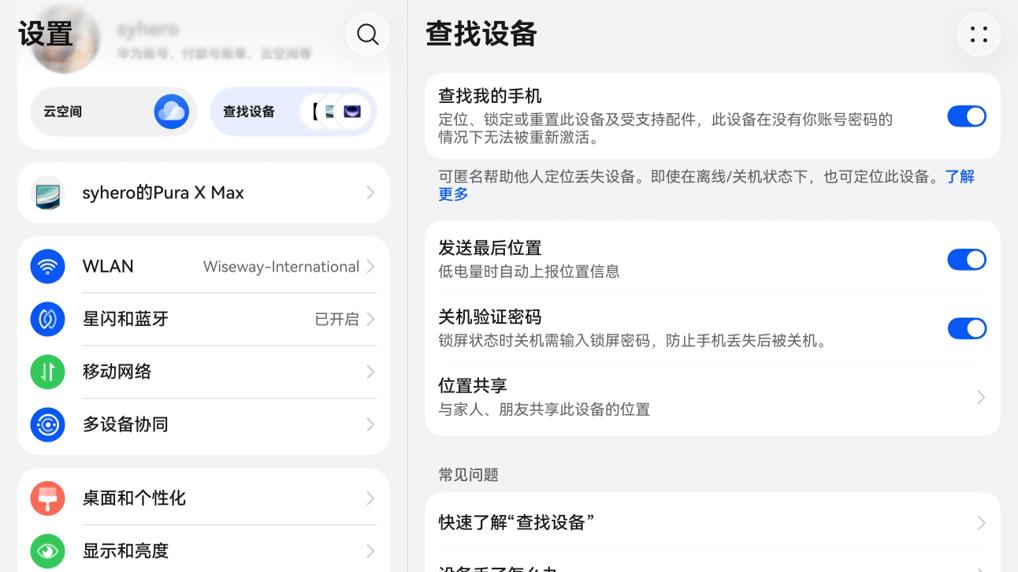The image size is (1018, 572).
Task: Tap the 常见问题 section header
Action: click(468, 475)
